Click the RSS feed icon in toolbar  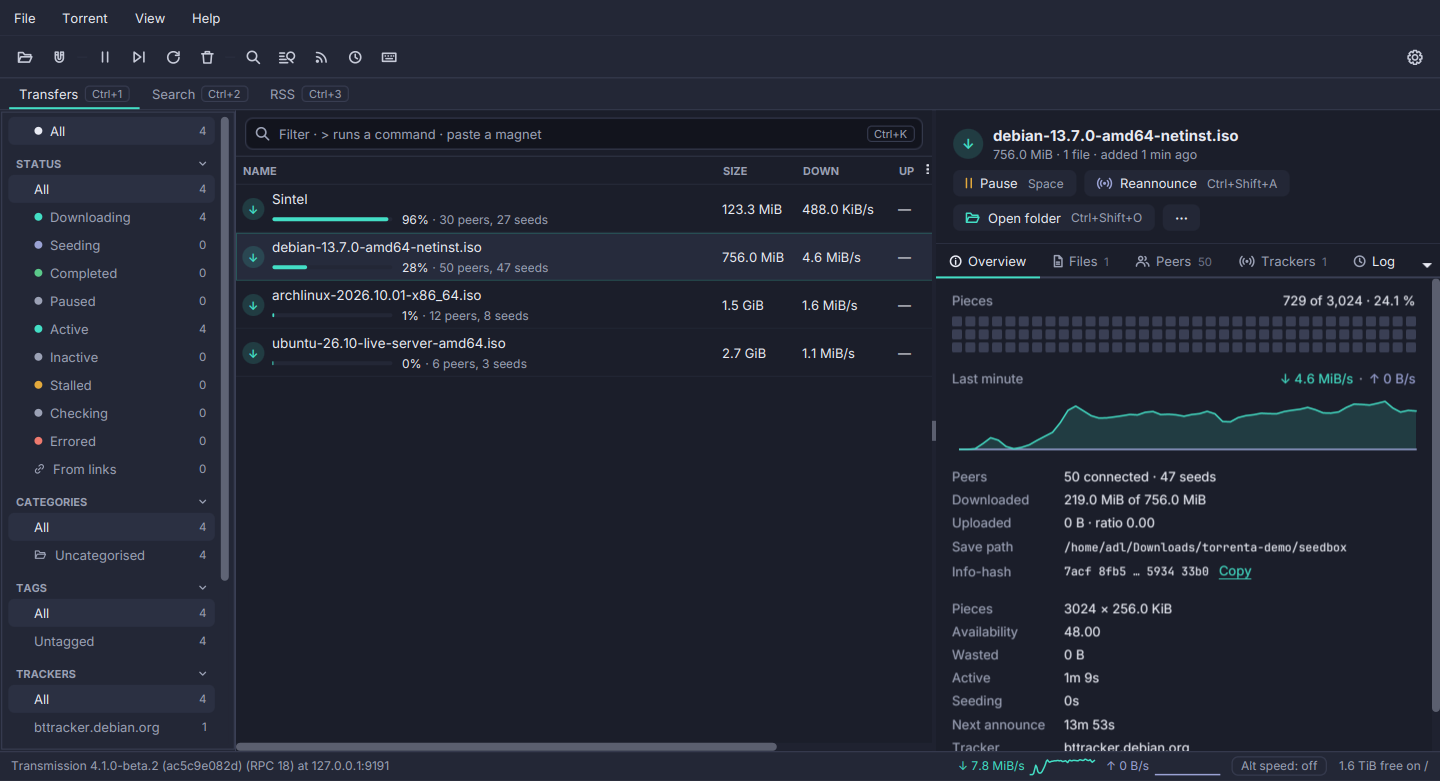[321, 58]
